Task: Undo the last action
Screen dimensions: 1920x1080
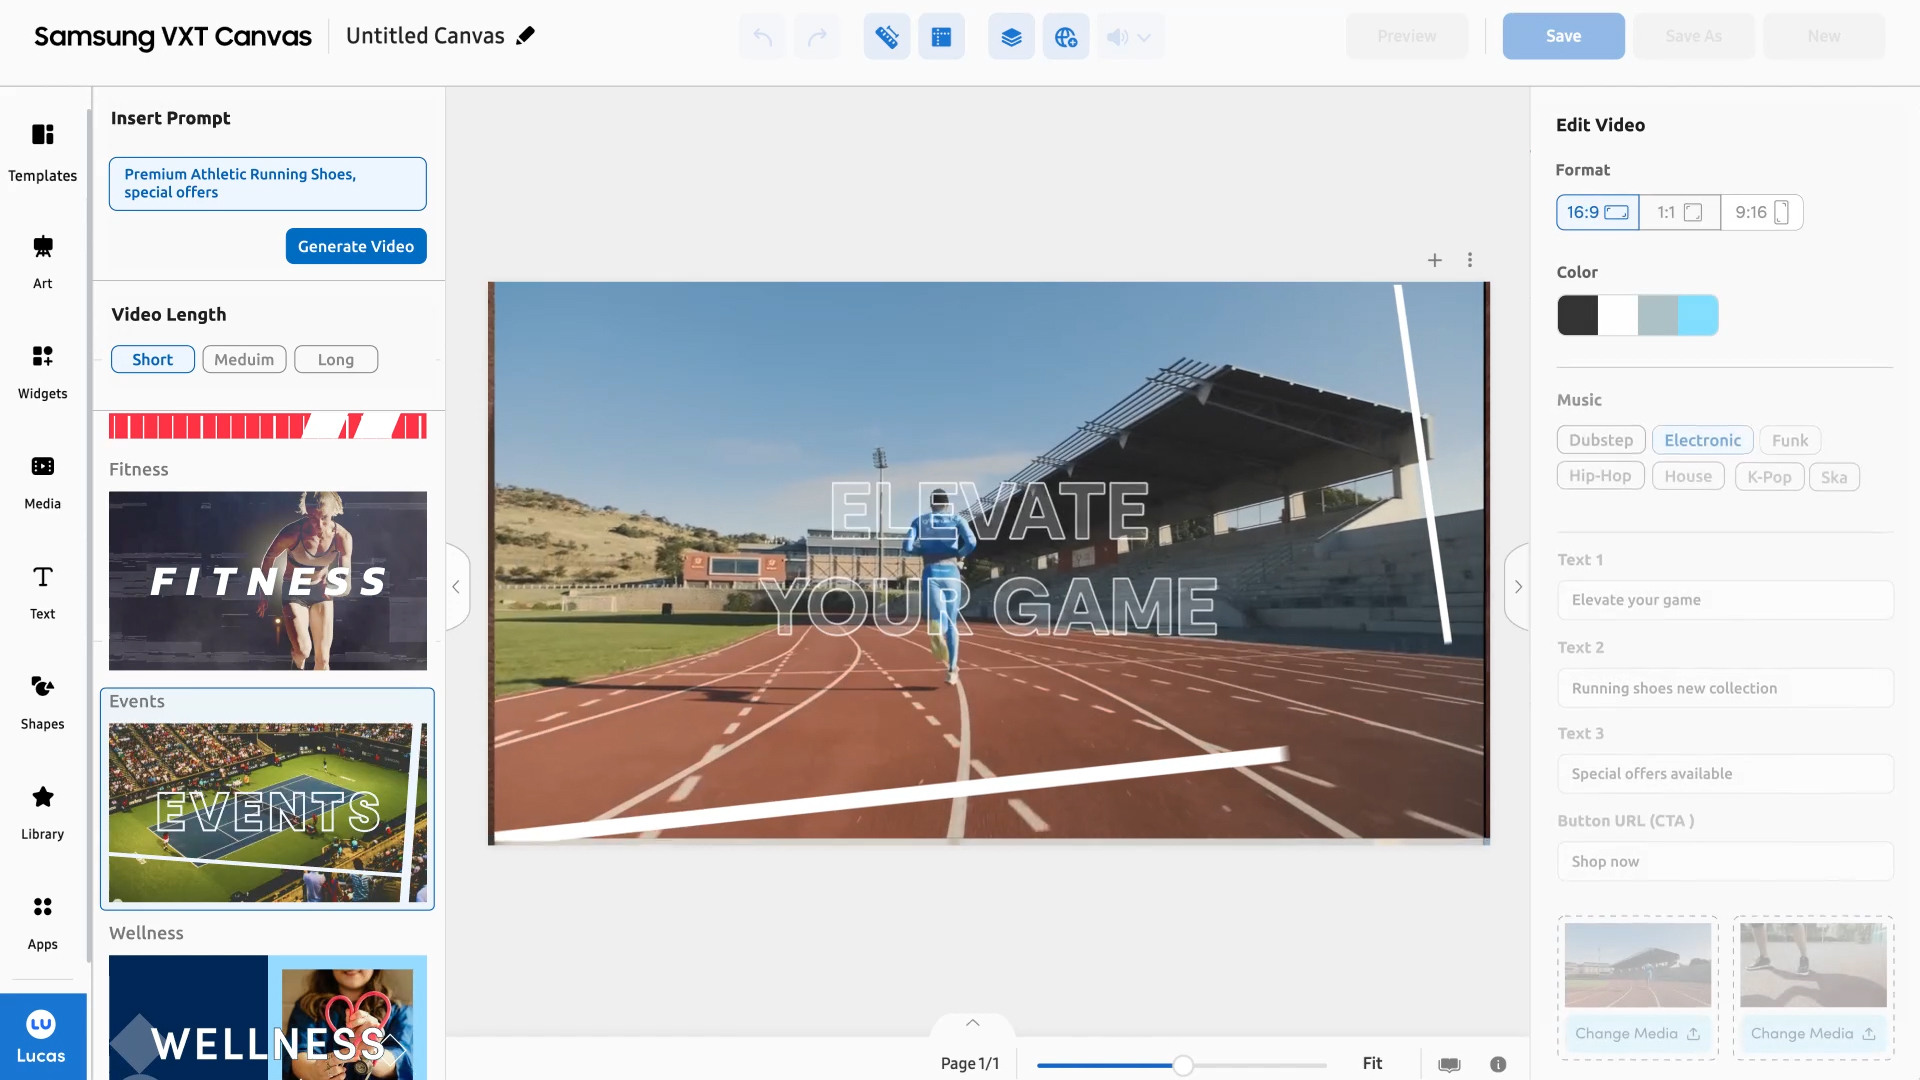Action: tap(763, 37)
